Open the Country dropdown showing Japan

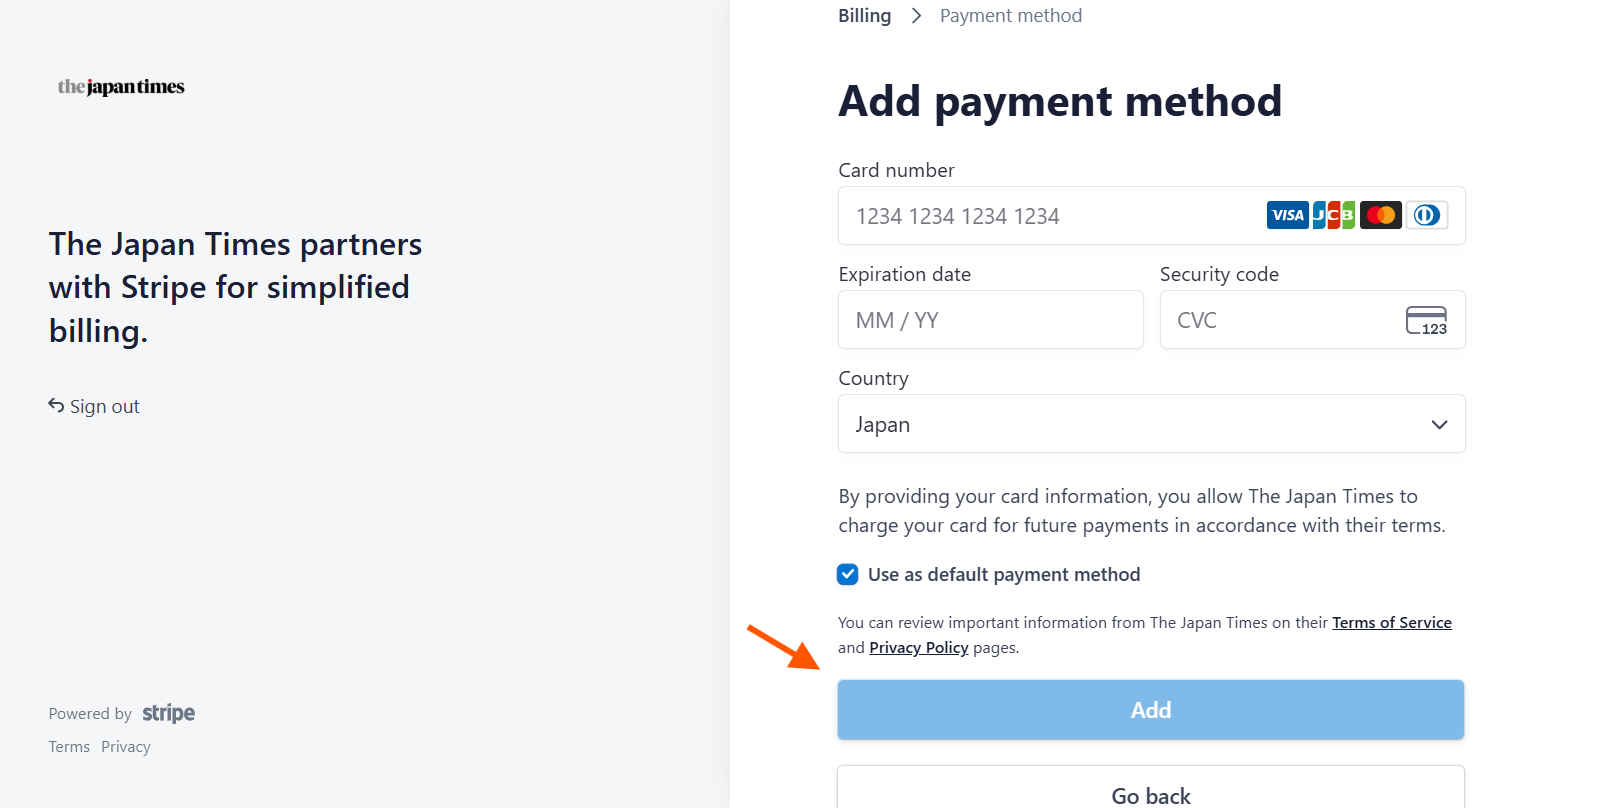click(x=1151, y=424)
